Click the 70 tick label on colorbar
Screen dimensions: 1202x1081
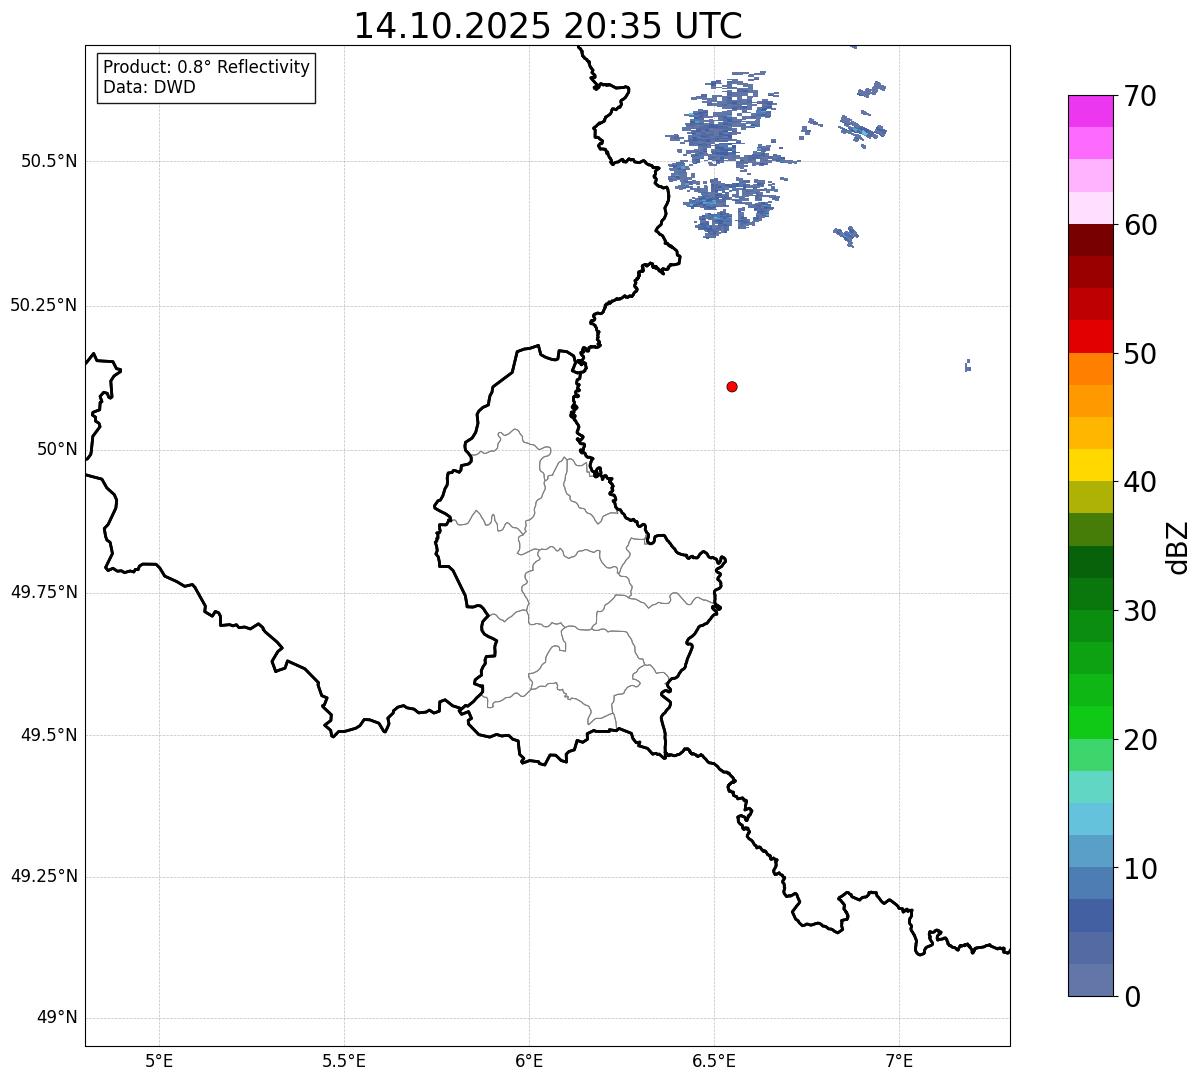tap(1140, 96)
